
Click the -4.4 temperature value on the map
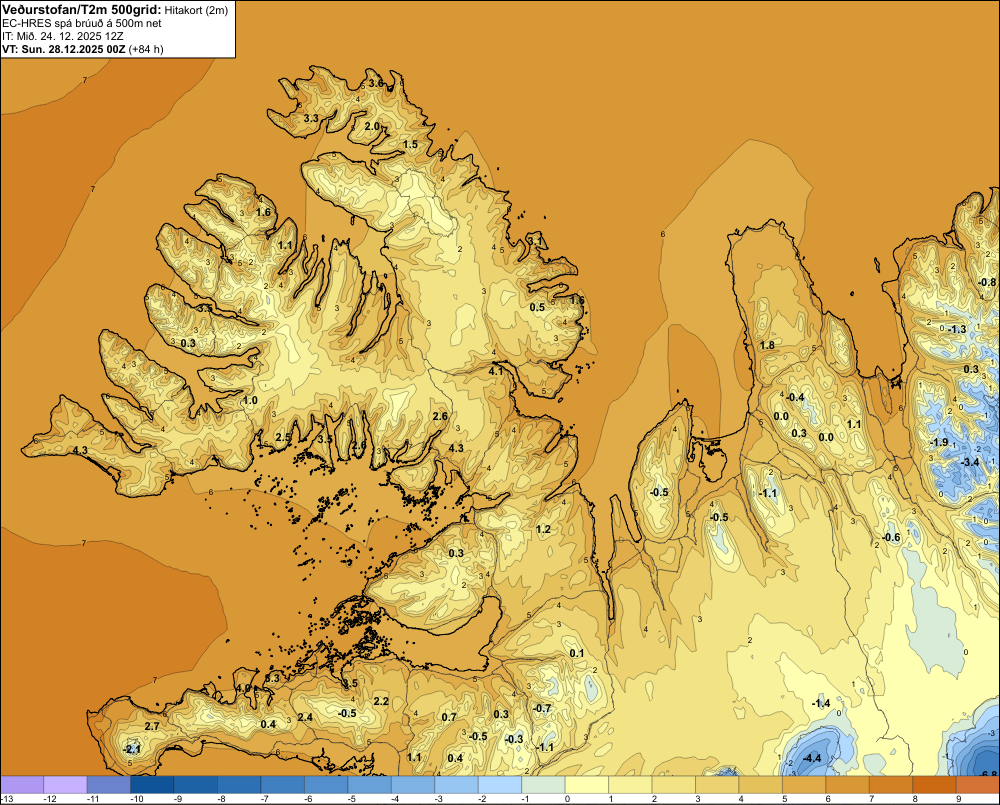pos(811,758)
